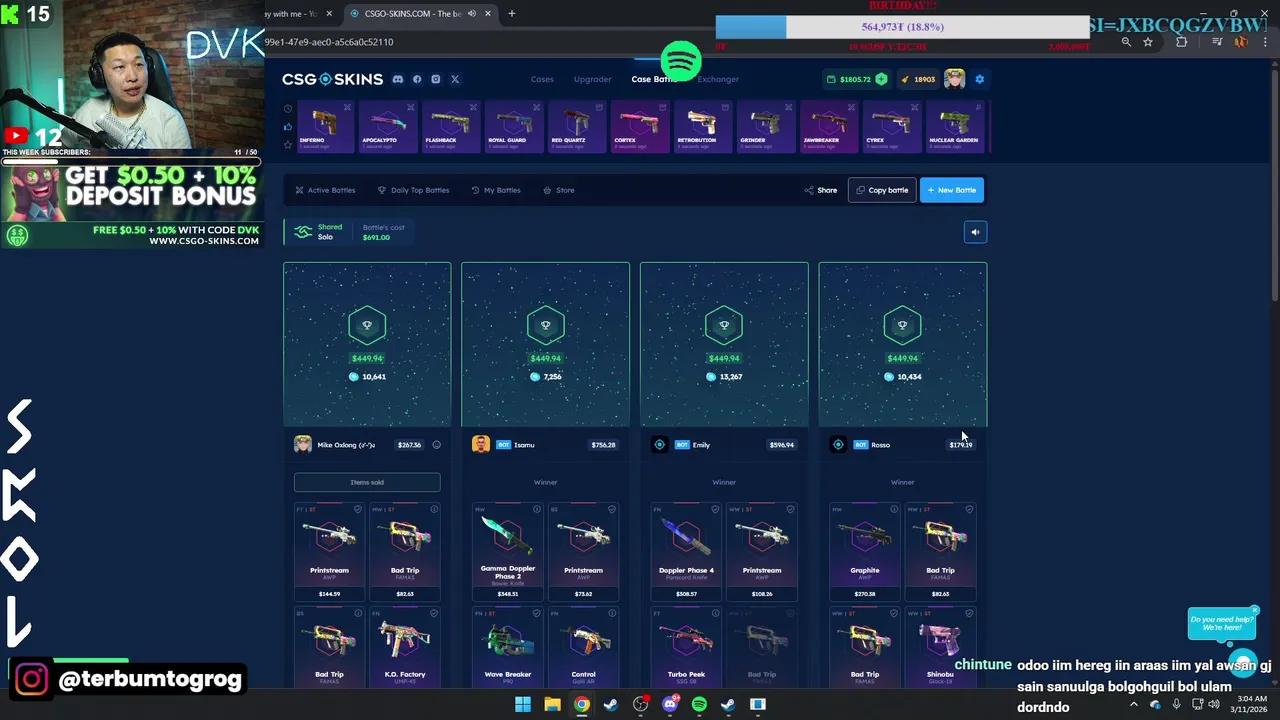
Task: Open the Retrobution drop thumbnail
Action: tap(702, 127)
